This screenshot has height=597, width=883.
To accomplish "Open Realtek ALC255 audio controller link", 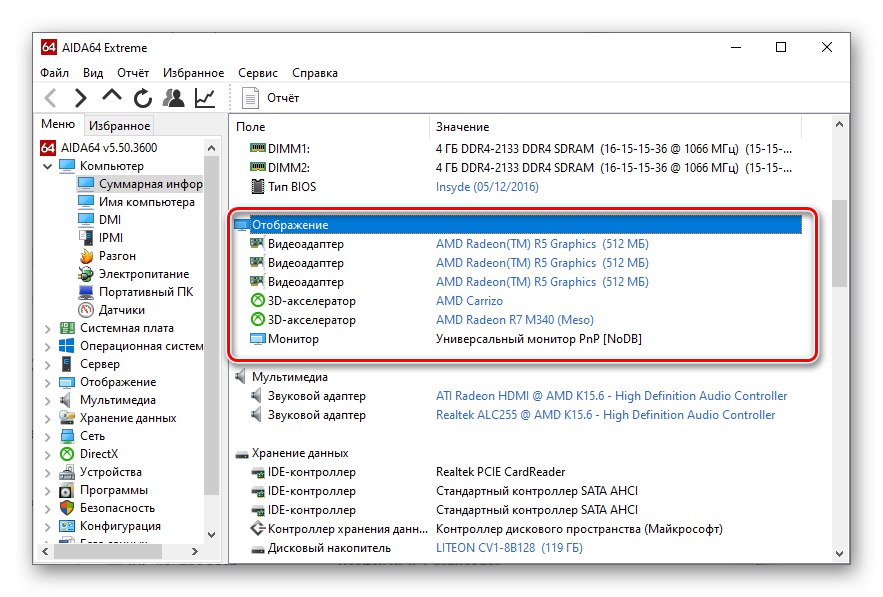I will [x=605, y=415].
